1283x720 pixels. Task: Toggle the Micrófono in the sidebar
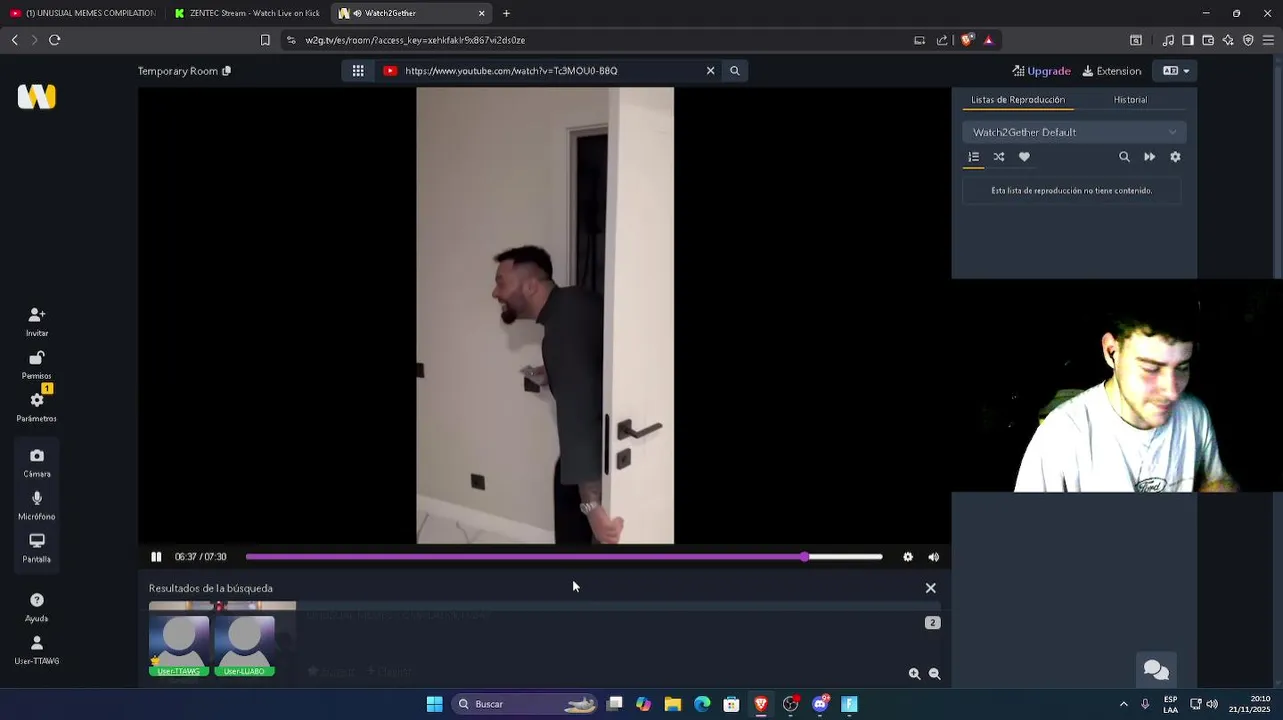point(37,505)
